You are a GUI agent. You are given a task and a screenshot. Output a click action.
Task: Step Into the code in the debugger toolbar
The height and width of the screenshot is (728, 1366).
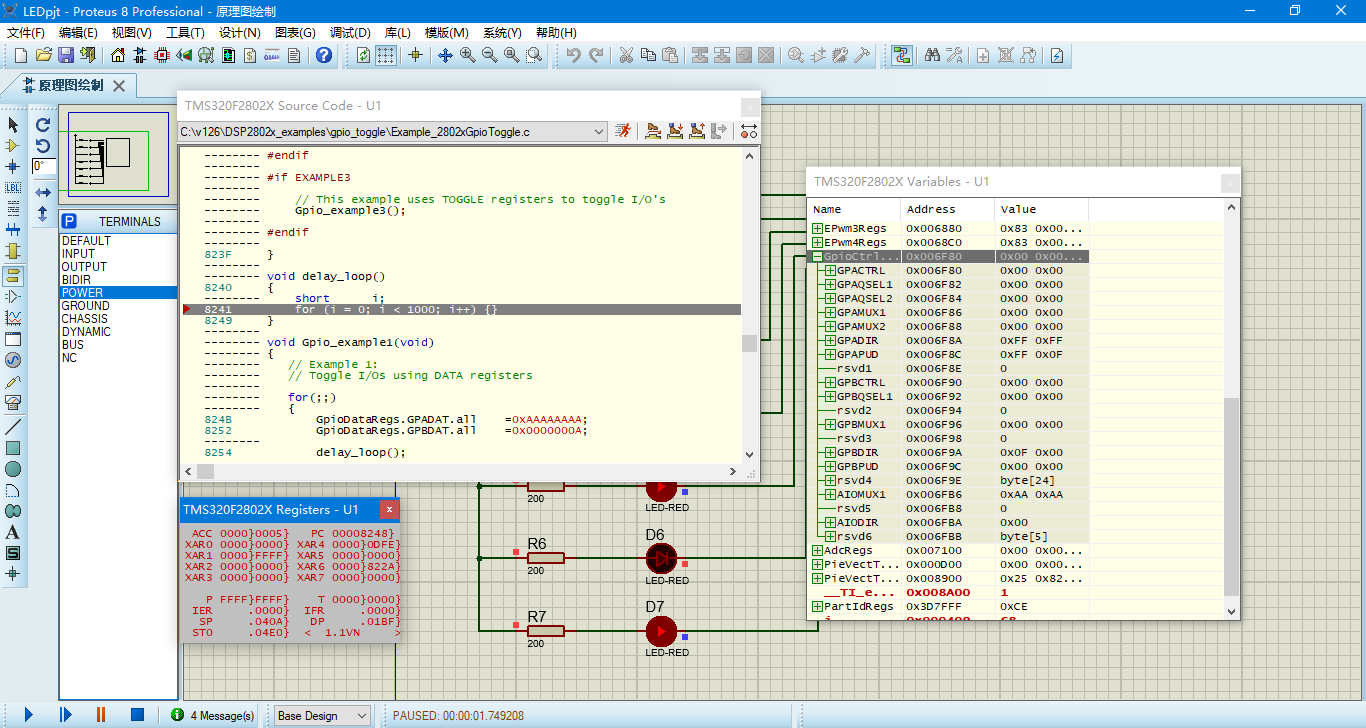[675, 131]
